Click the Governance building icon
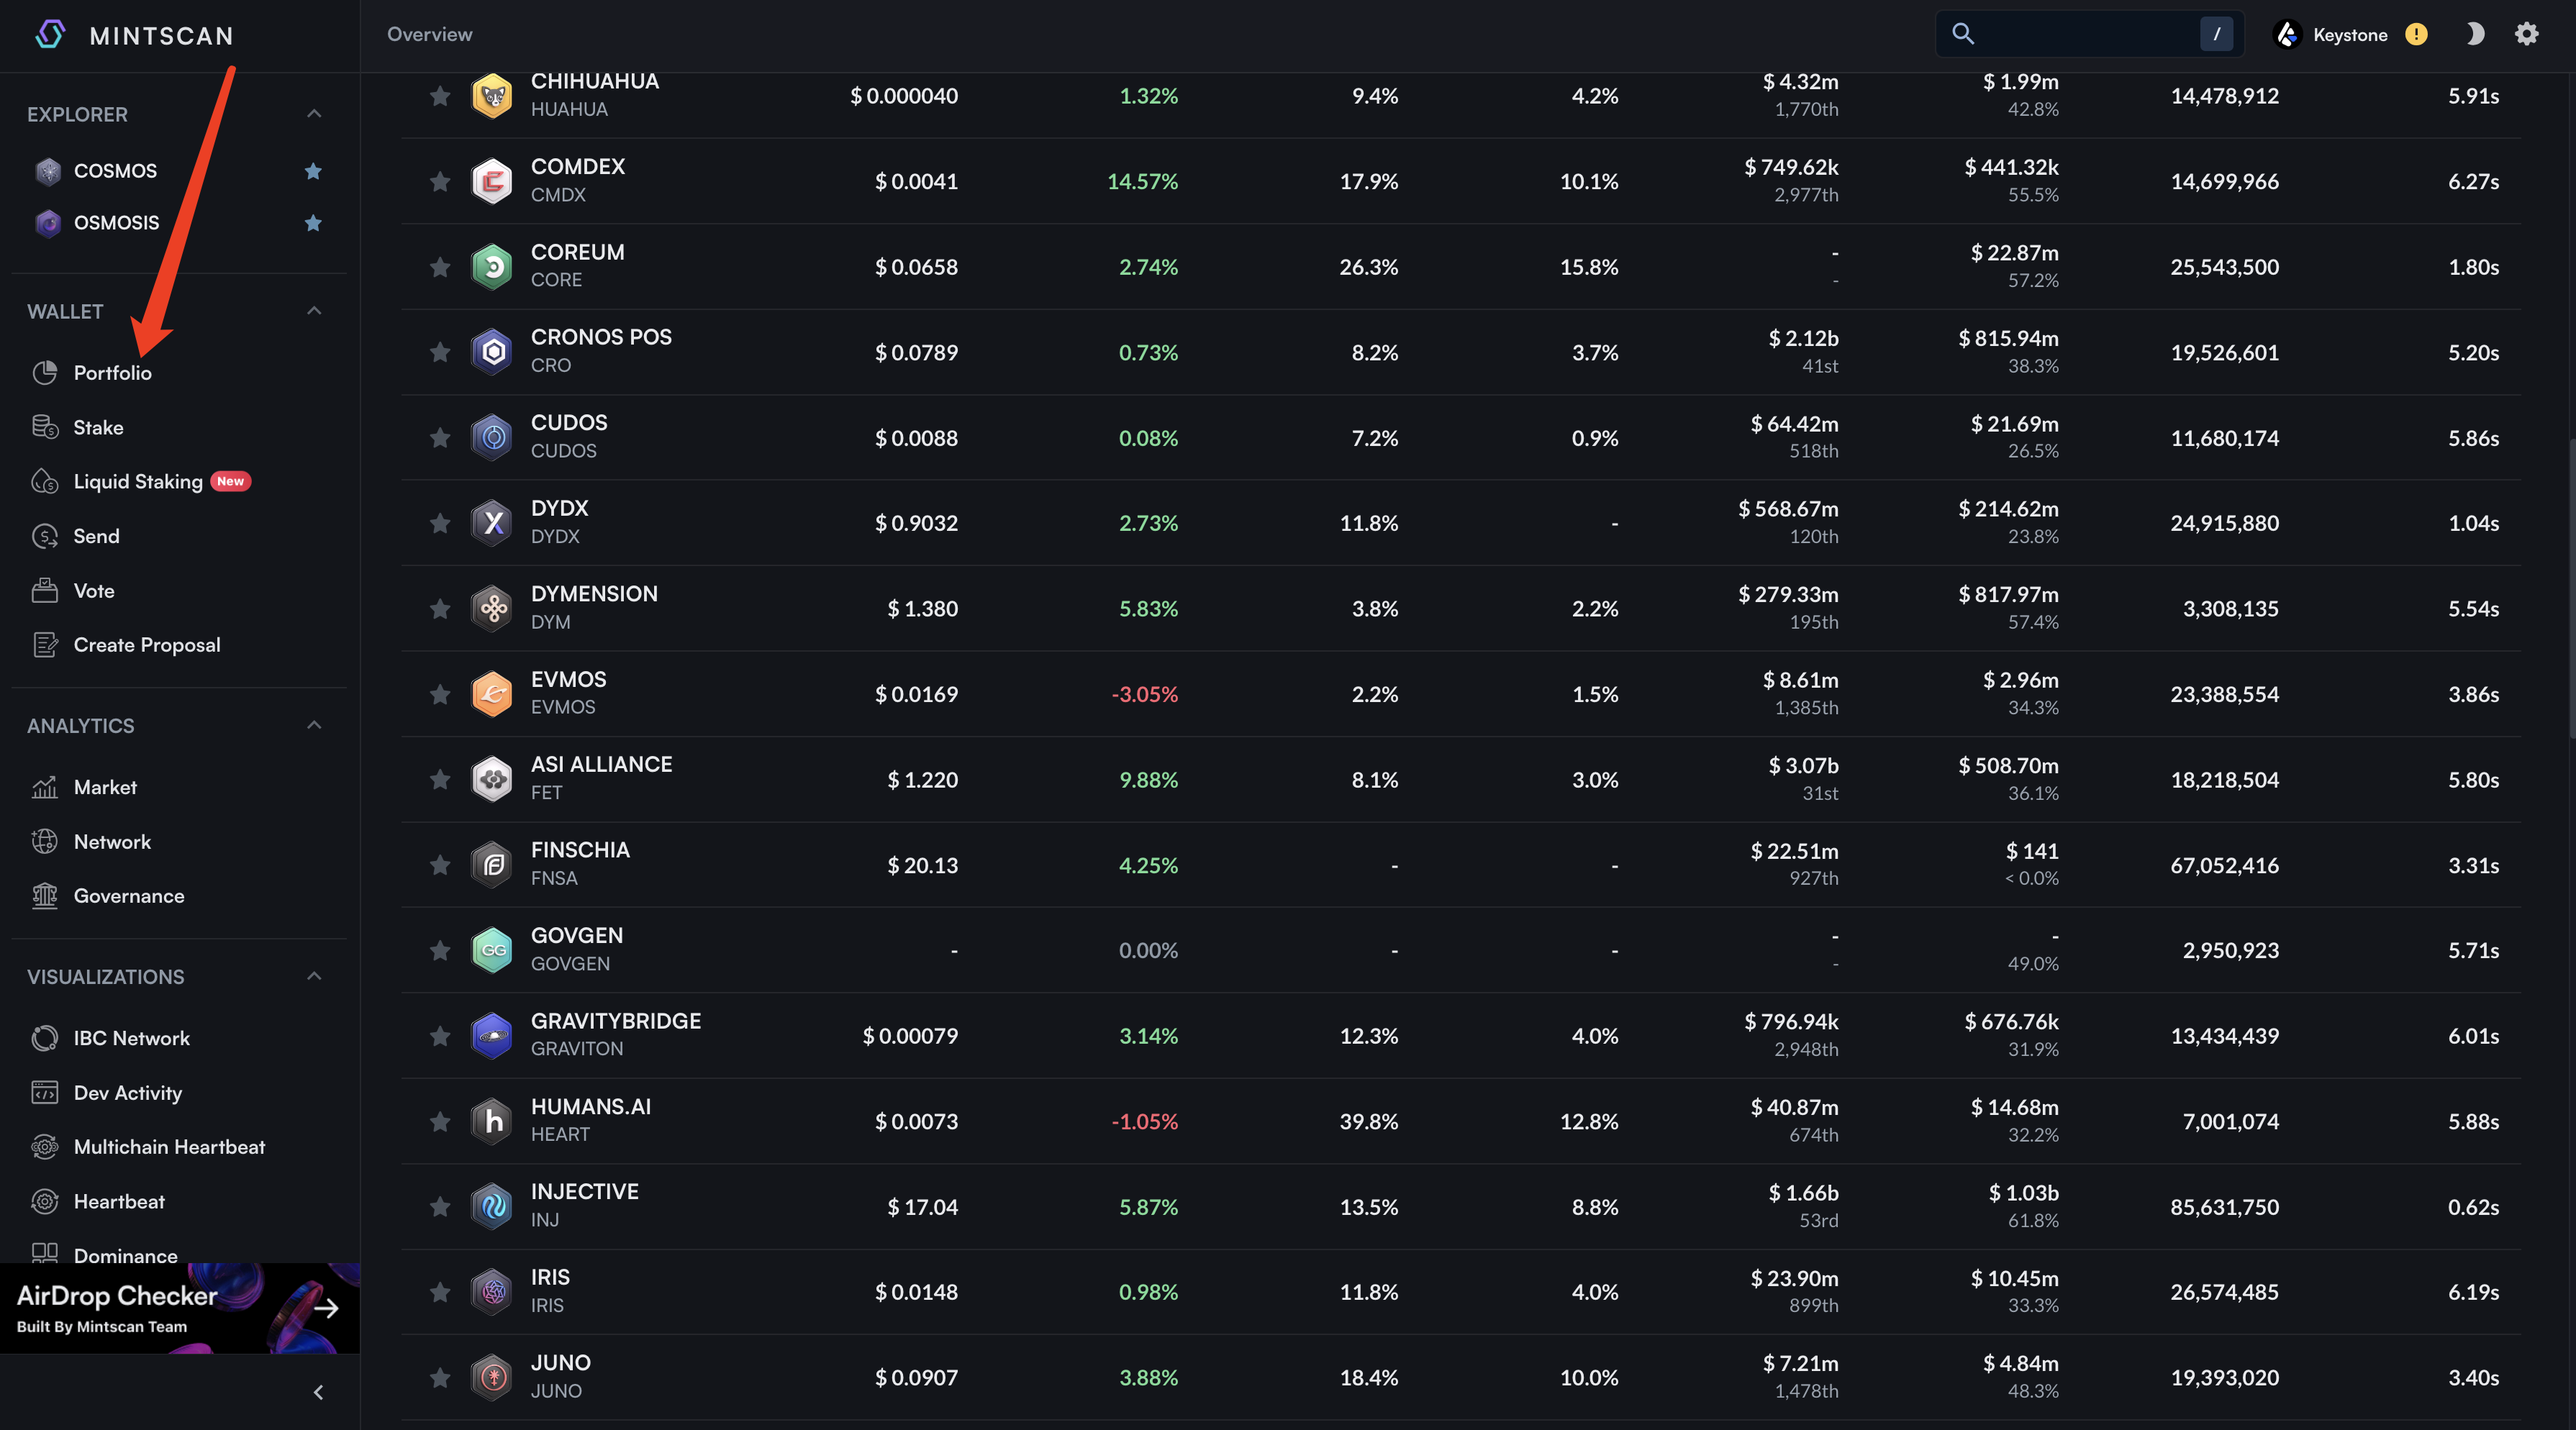 45,896
